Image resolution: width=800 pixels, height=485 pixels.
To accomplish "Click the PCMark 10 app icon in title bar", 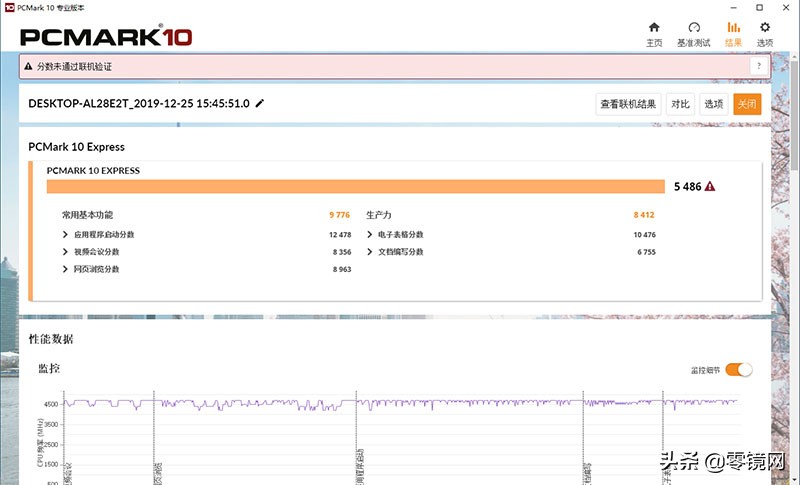I will coord(9,8).
